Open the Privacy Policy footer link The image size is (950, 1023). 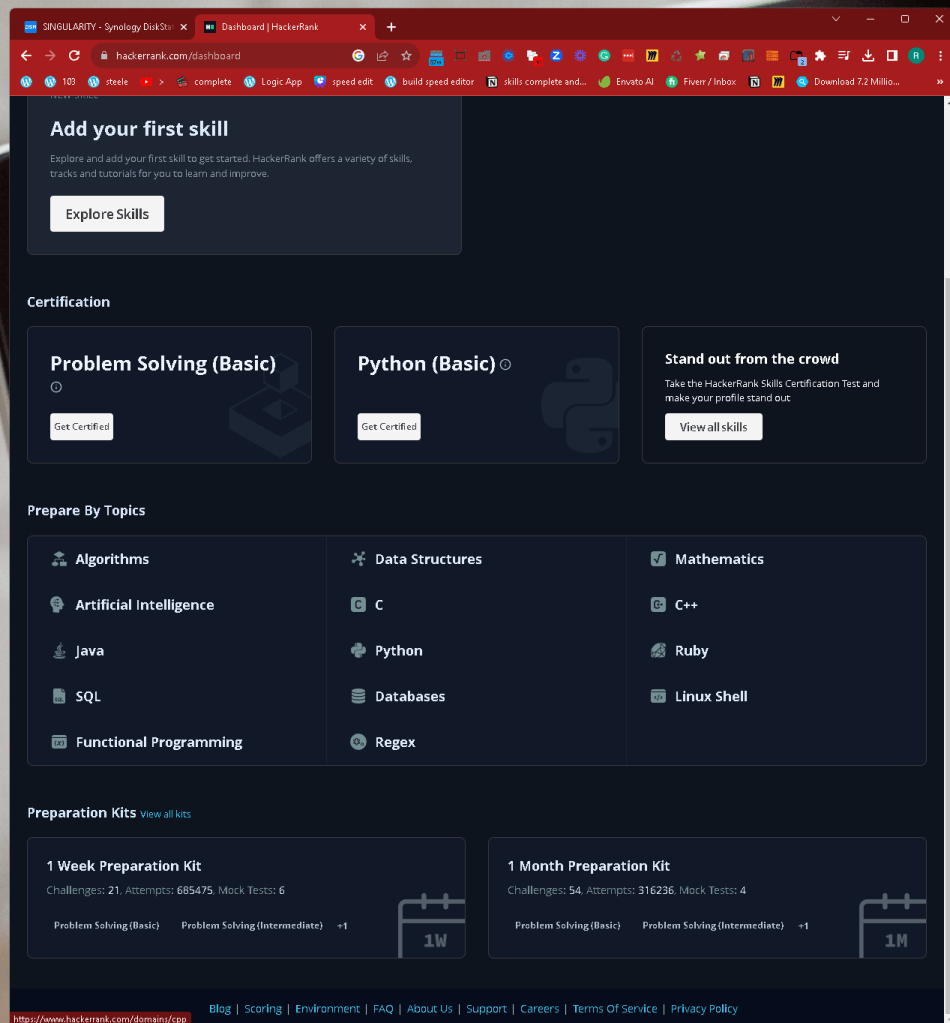coord(704,1009)
